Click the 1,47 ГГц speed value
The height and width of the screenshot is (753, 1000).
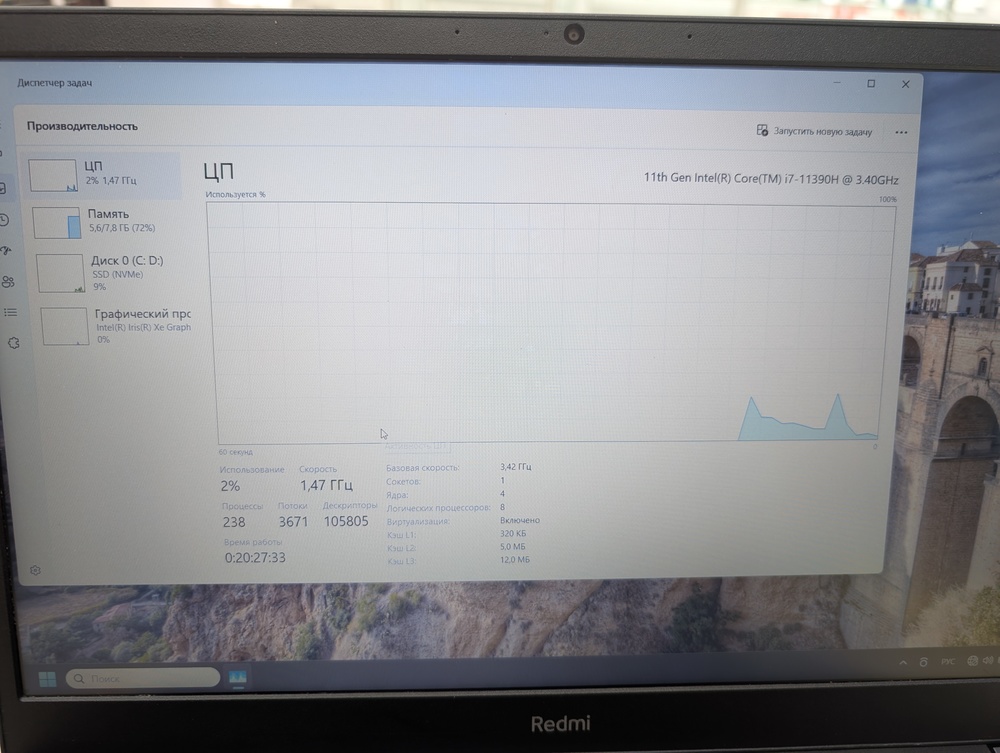tap(327, 485)
